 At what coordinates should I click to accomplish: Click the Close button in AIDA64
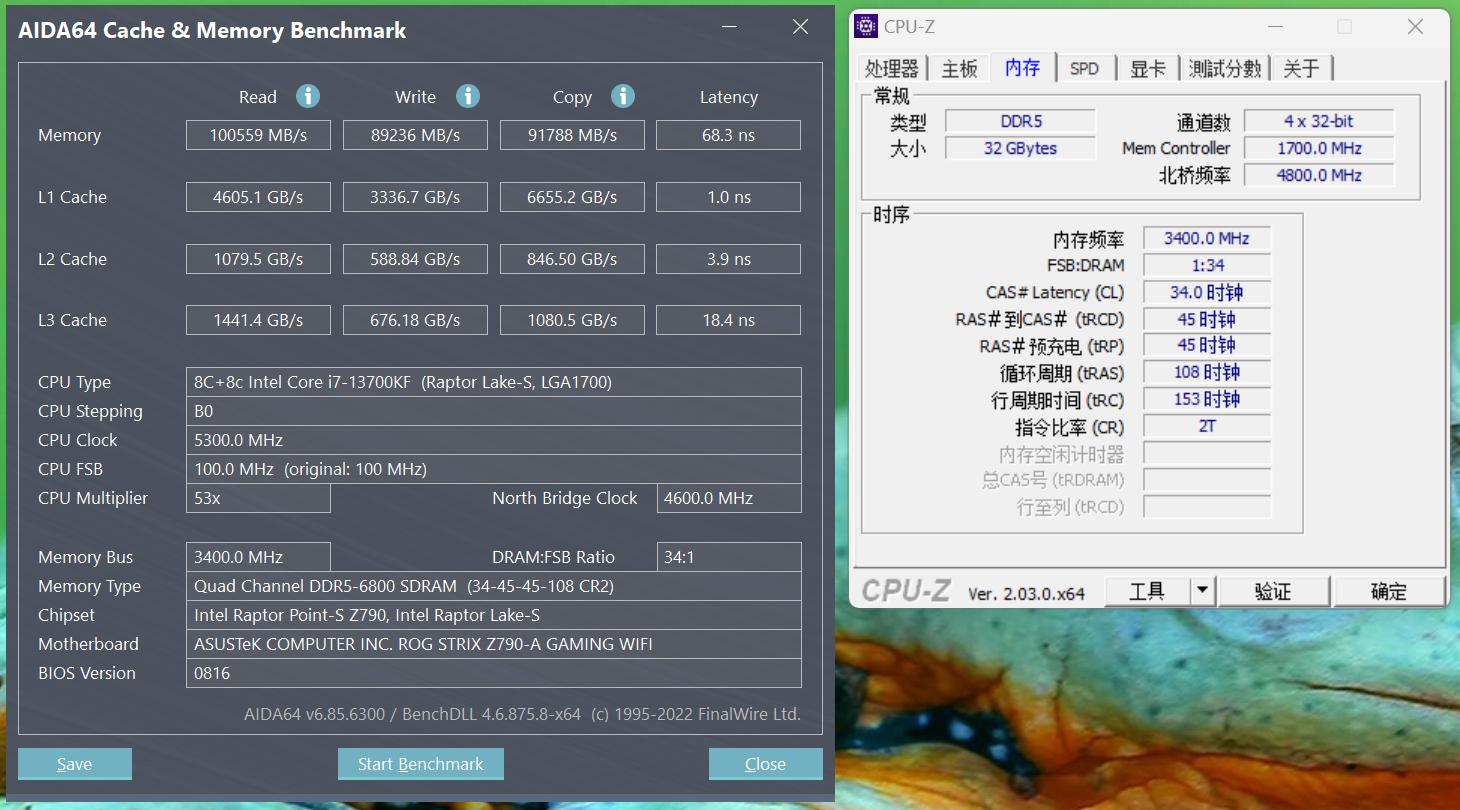765,764
